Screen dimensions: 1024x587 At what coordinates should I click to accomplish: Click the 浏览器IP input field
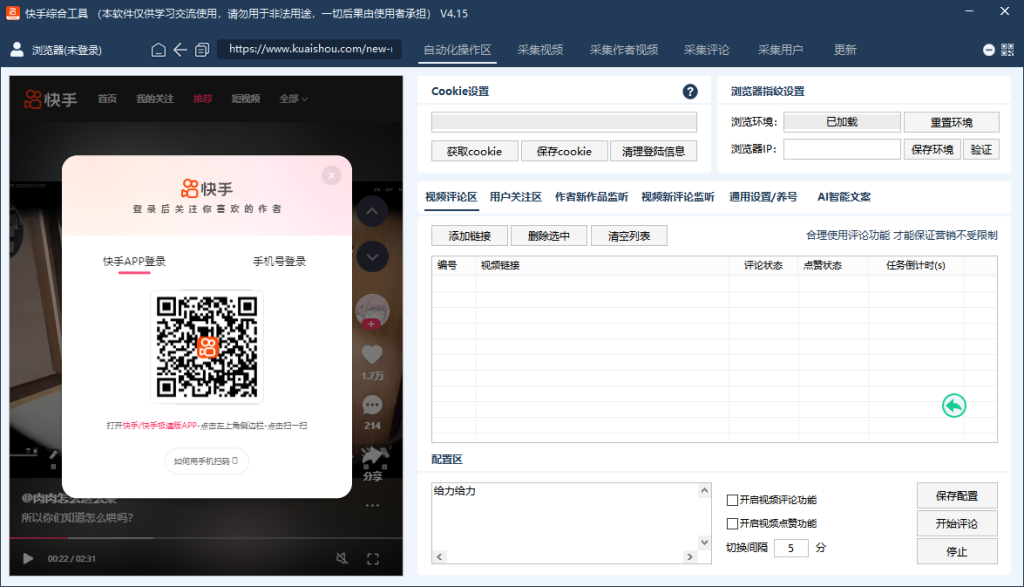pyautogui.click(x=842, y=150)
